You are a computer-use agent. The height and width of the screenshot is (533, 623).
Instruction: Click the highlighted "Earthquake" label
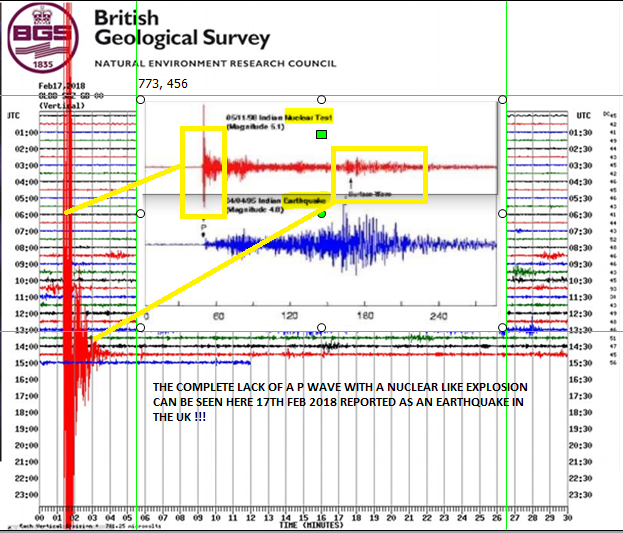point(306,201)
